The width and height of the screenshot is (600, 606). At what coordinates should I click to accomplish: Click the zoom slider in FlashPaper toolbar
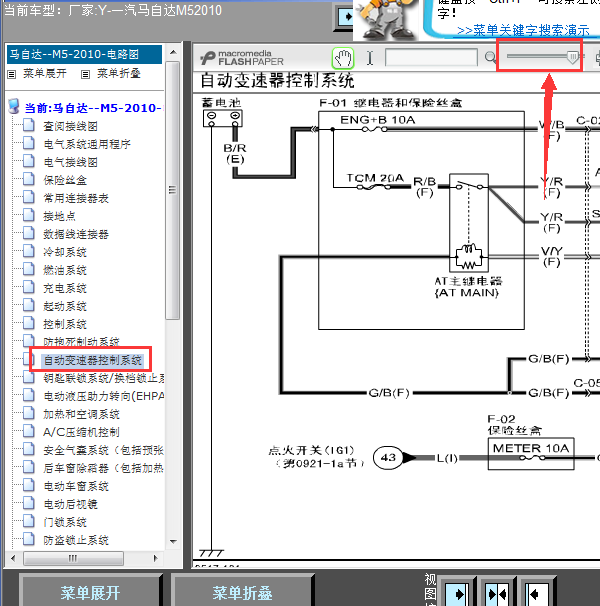543,56
